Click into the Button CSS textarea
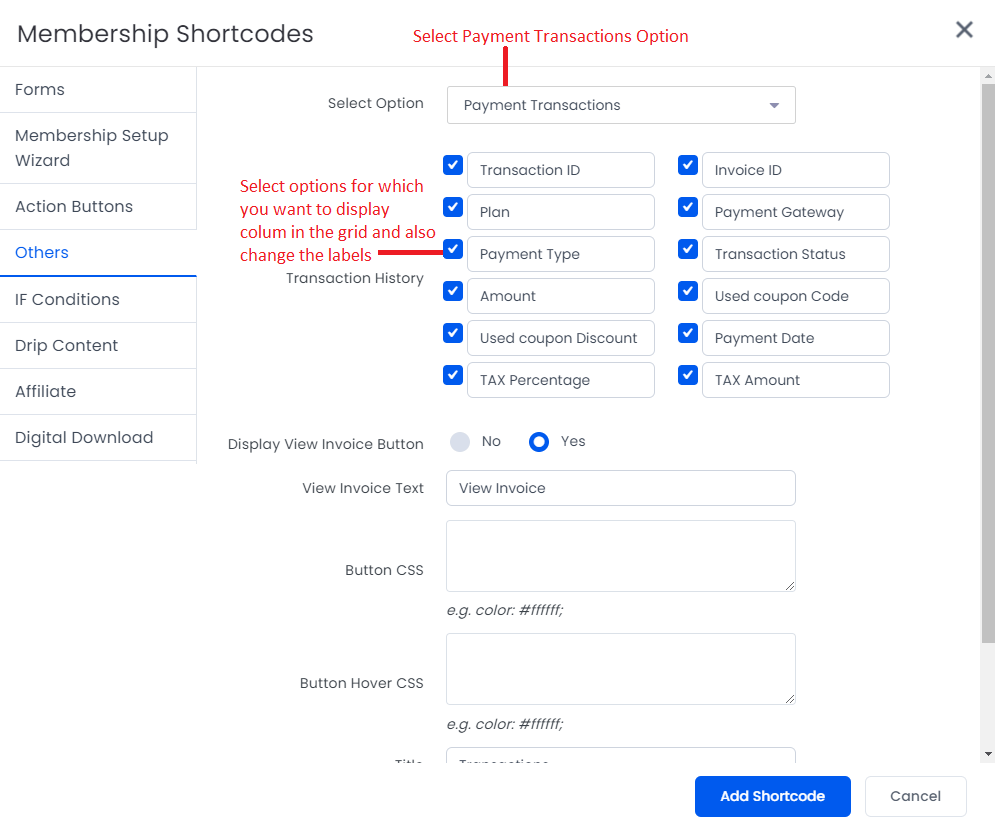Image resolution: width=995 pixels, height=829 pixels. tap(621, 556)
